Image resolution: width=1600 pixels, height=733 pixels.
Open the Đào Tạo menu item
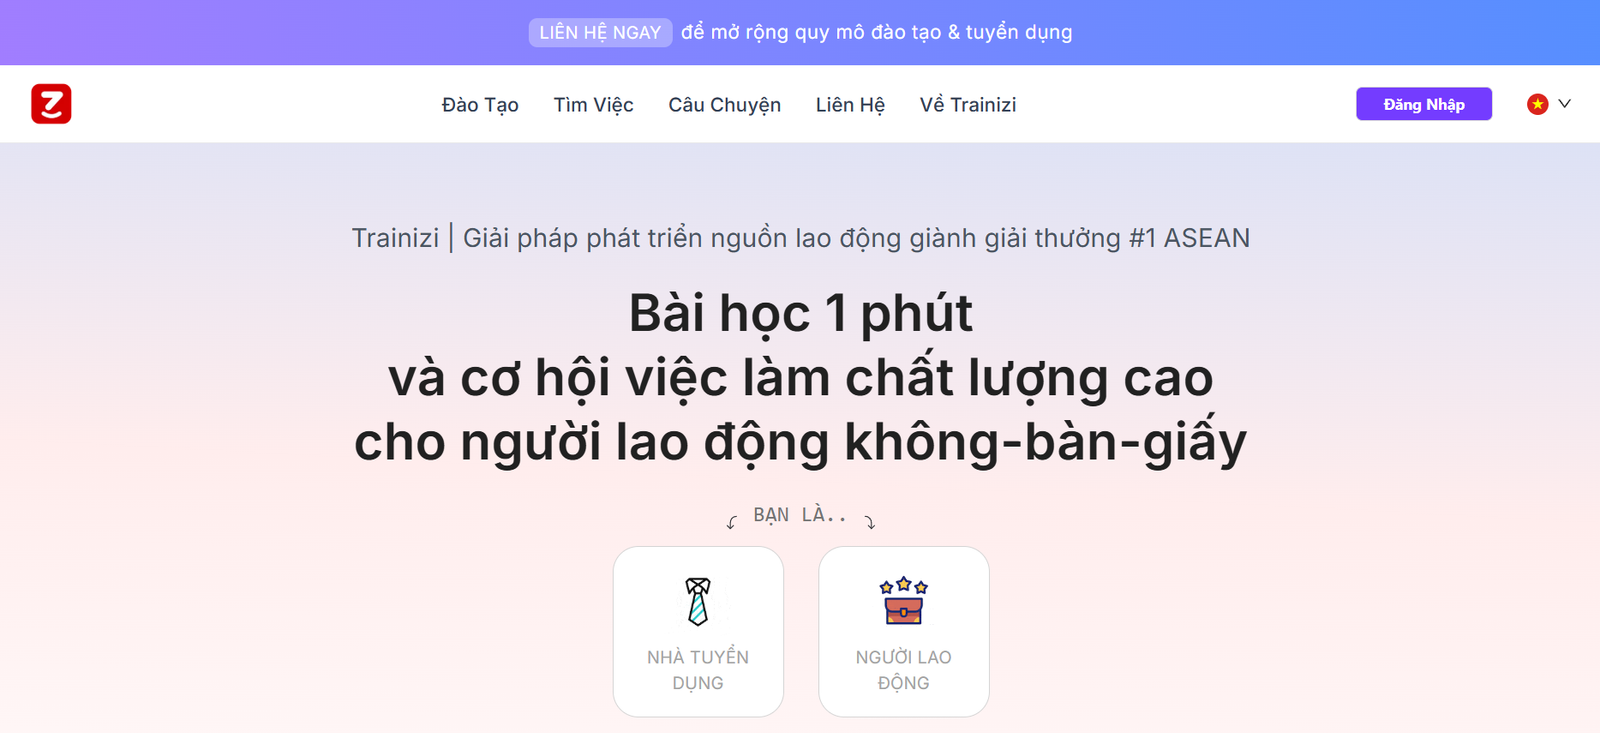480,105
